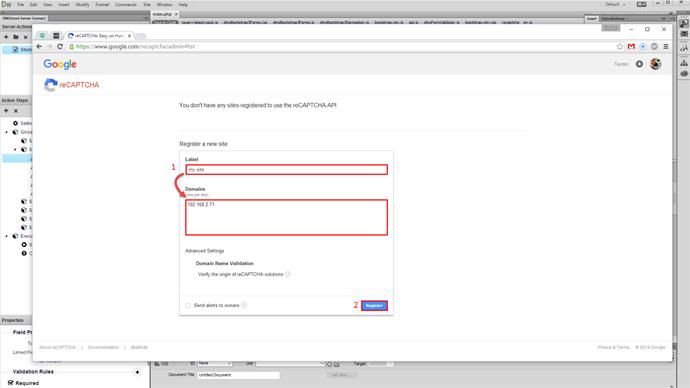Open the About reCAPTCHA footer link
The height and width of the screenshot is (388, 690).
pos(58,348)
